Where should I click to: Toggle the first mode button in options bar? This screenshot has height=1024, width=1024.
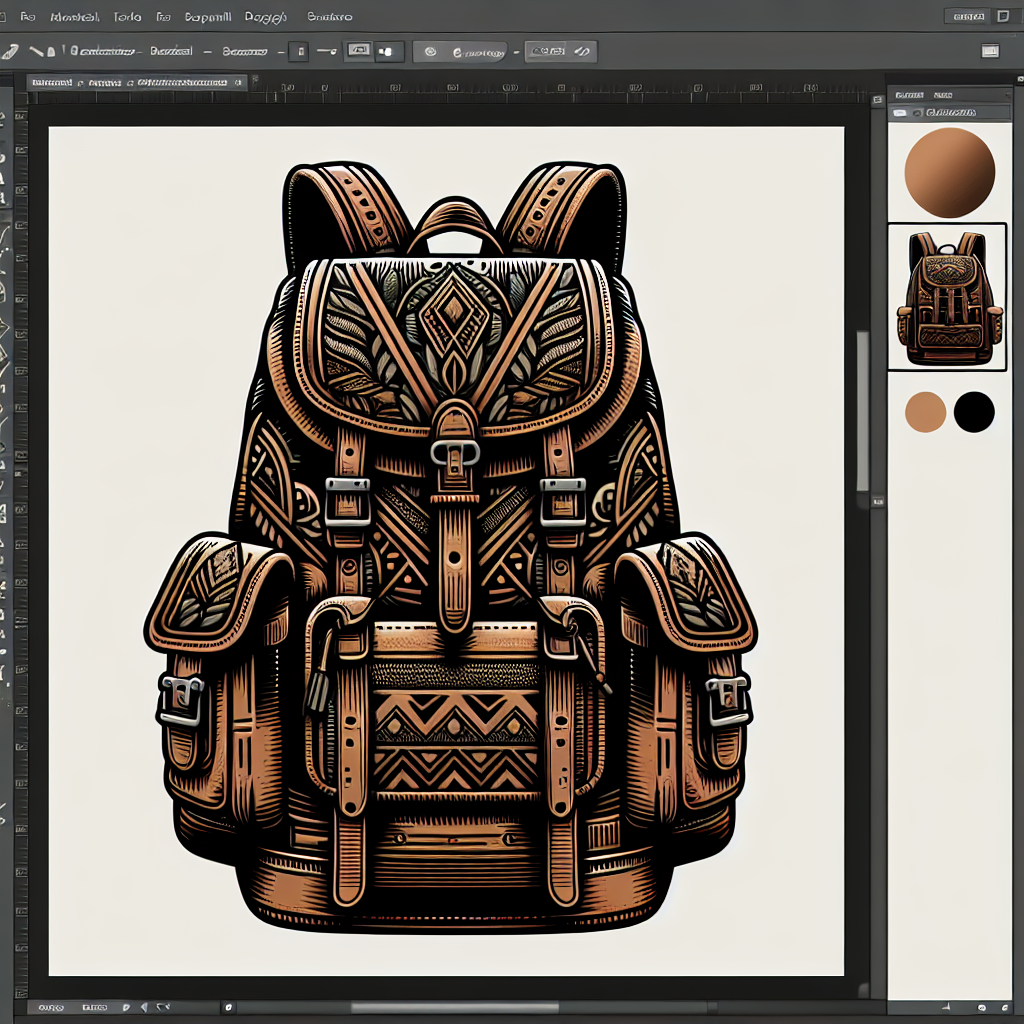pyautogui.click(x=359, y=51)
